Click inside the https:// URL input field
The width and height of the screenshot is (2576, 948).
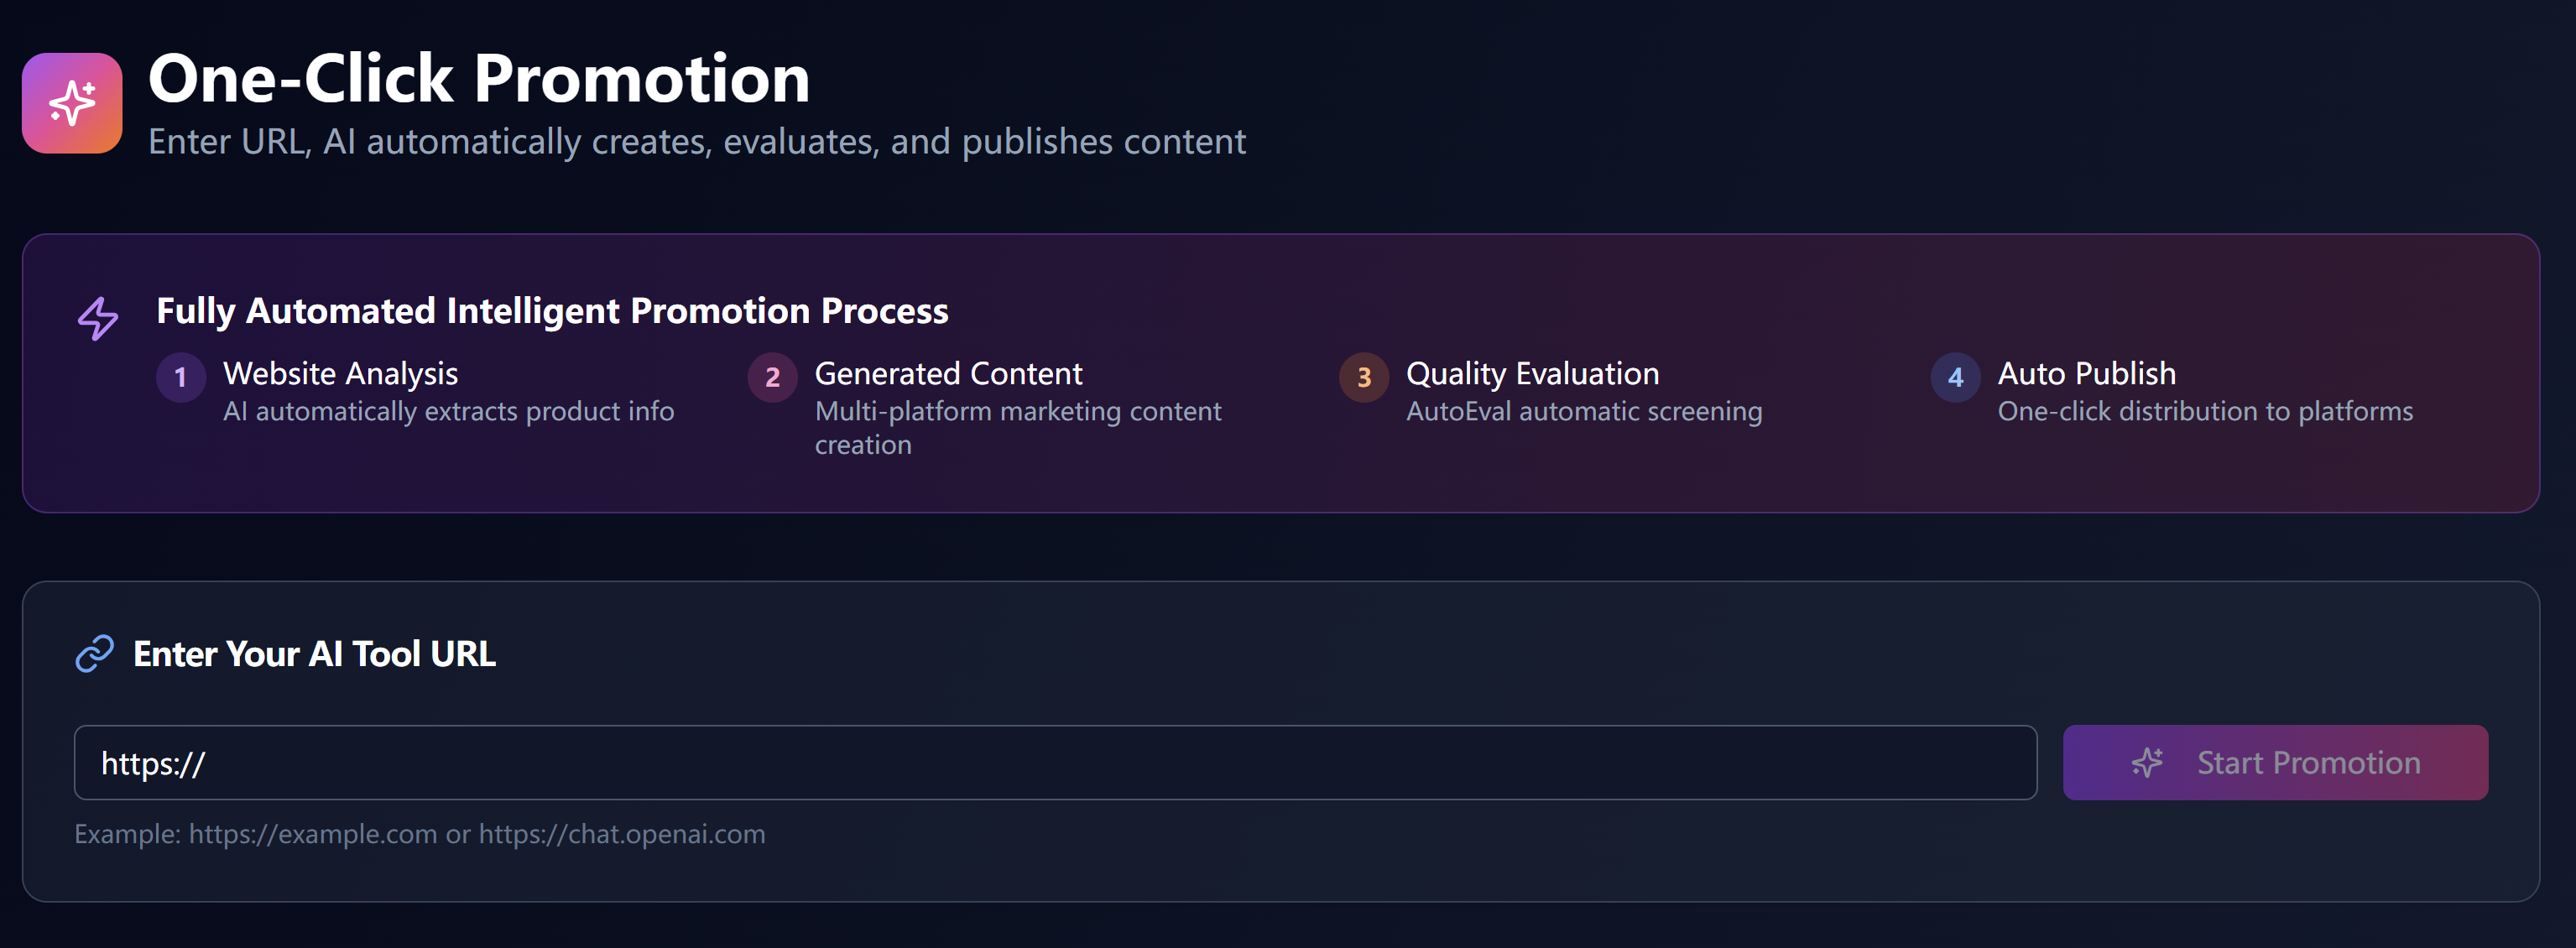[x=700, y=762]
